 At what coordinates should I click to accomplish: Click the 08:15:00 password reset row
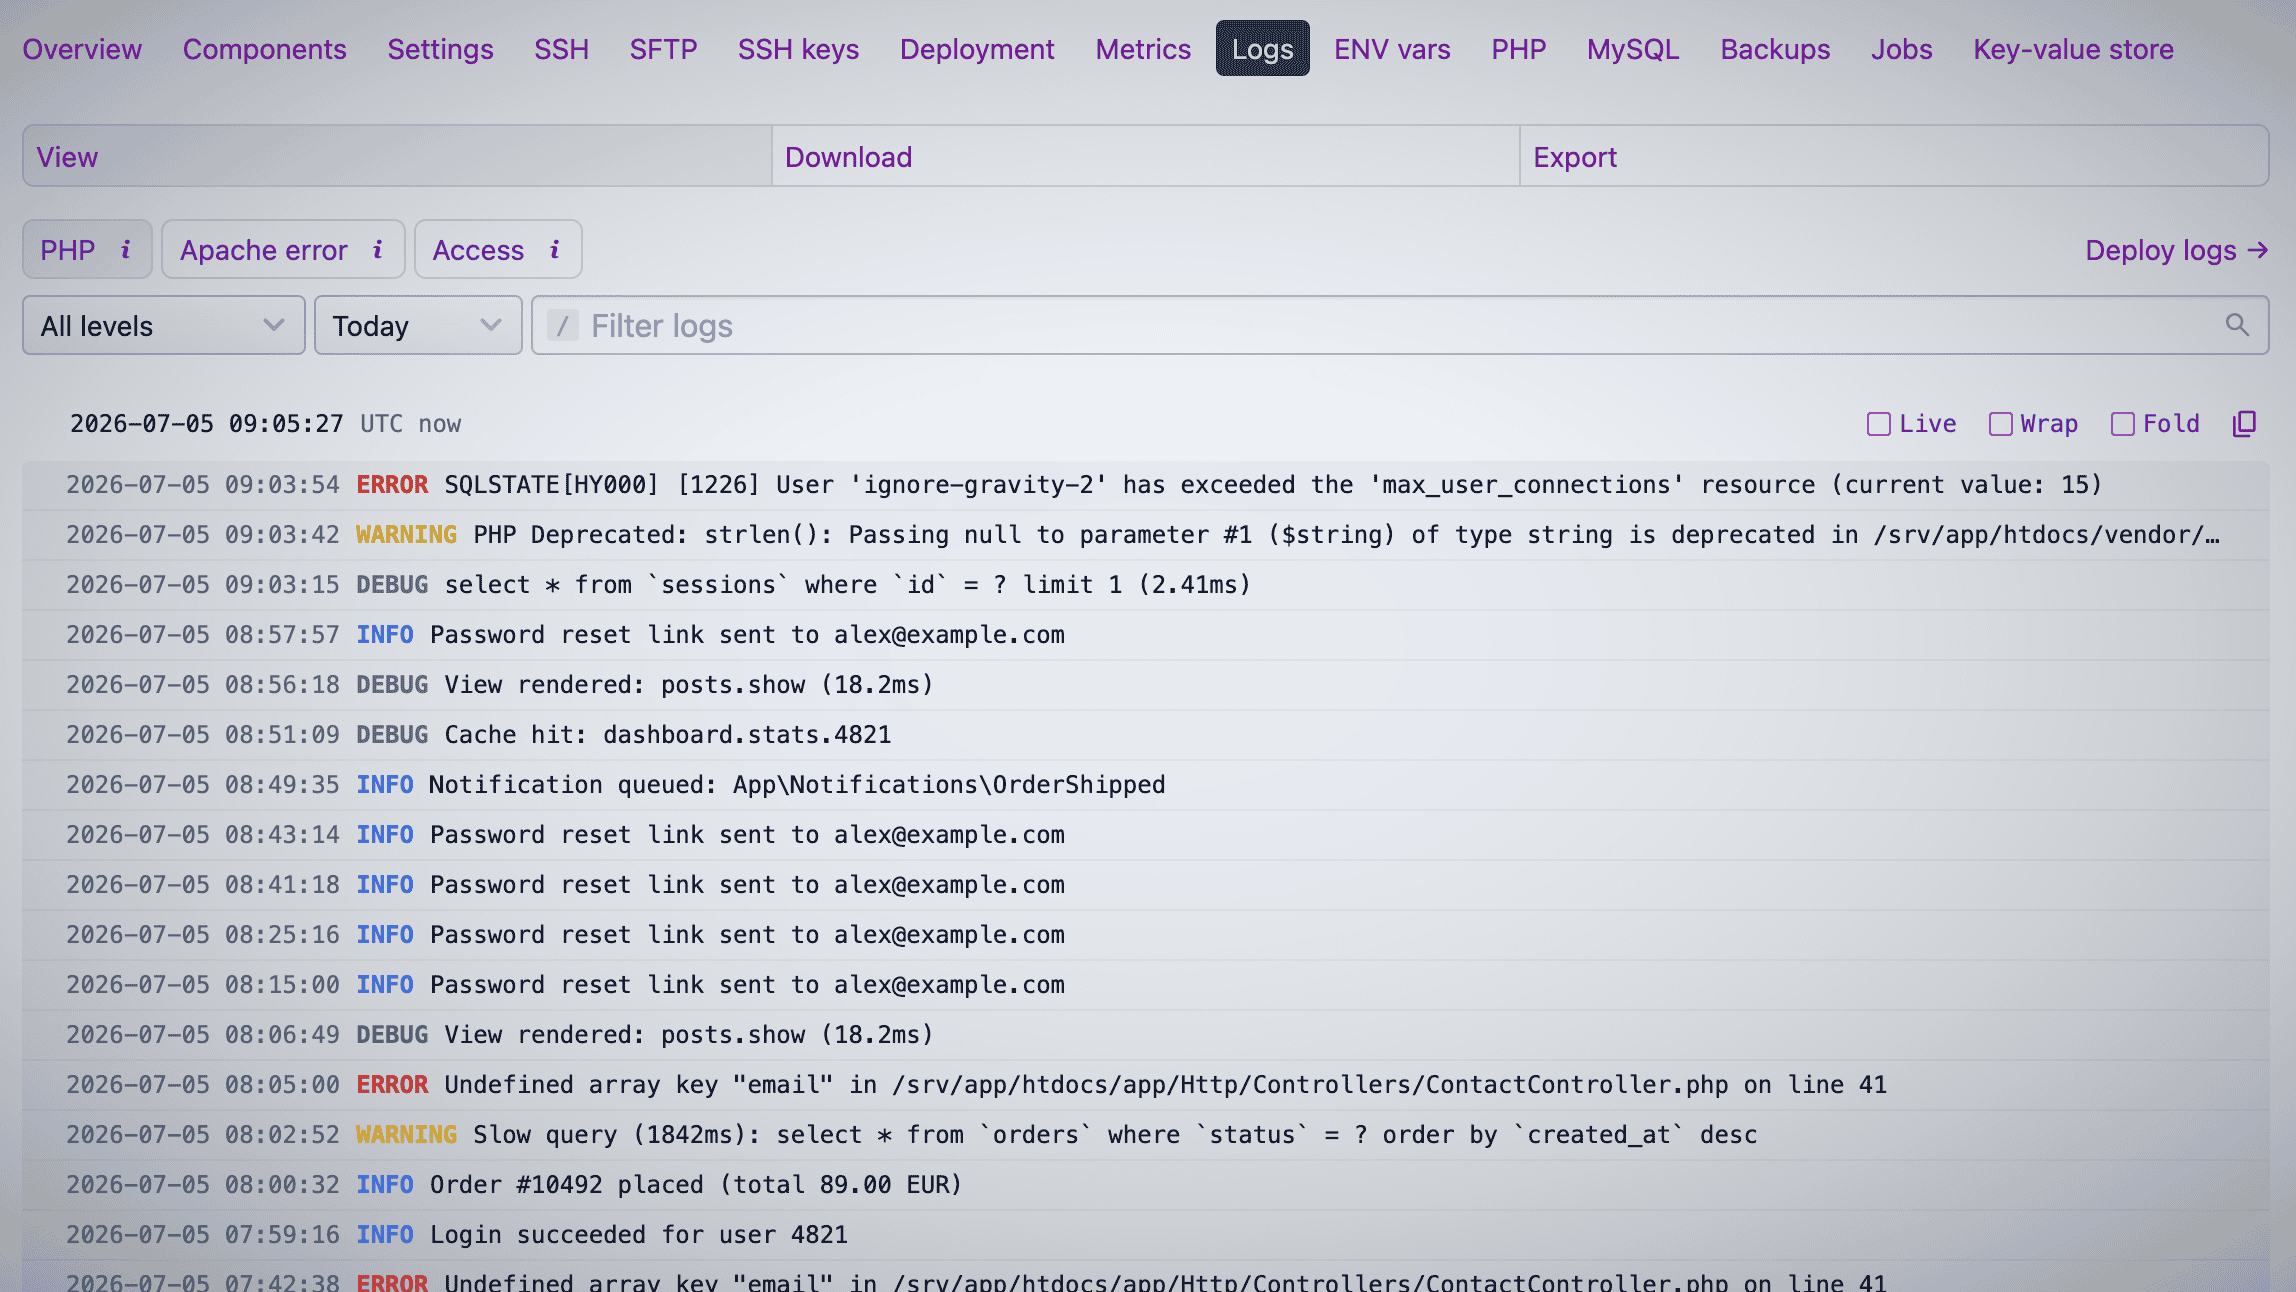point(1146,985)
